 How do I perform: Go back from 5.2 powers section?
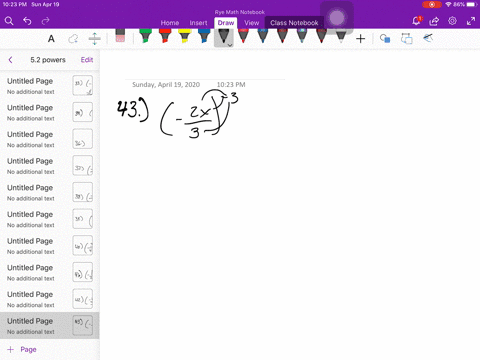pos(10,60)
